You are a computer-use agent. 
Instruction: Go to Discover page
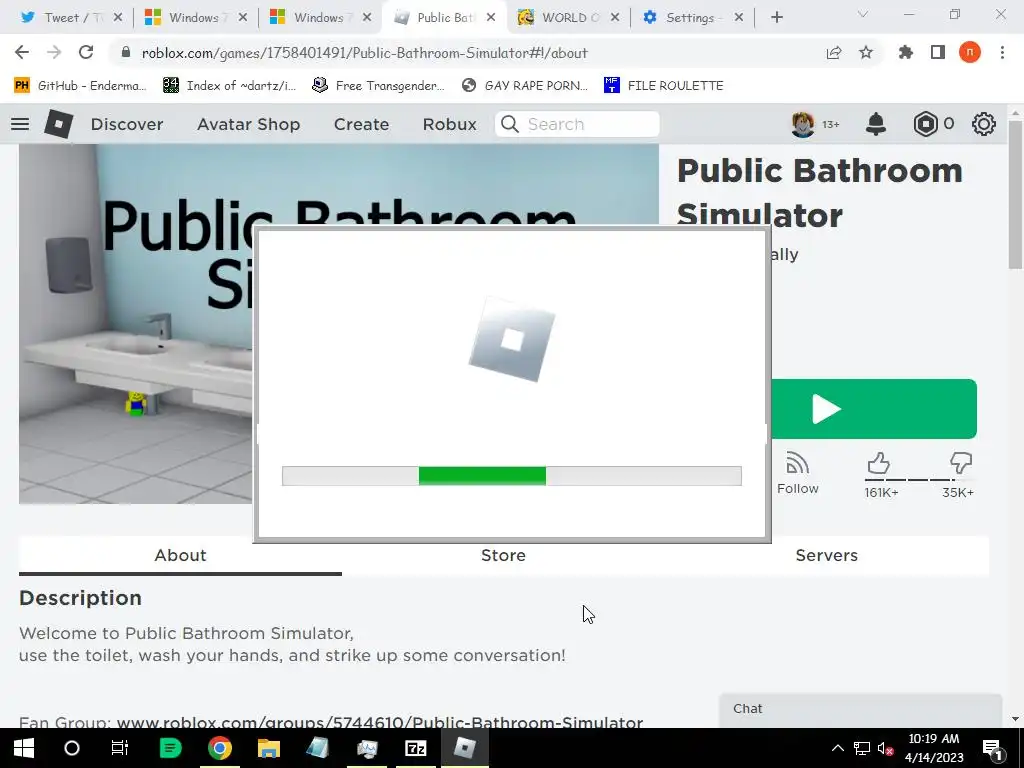click(127, 124)
